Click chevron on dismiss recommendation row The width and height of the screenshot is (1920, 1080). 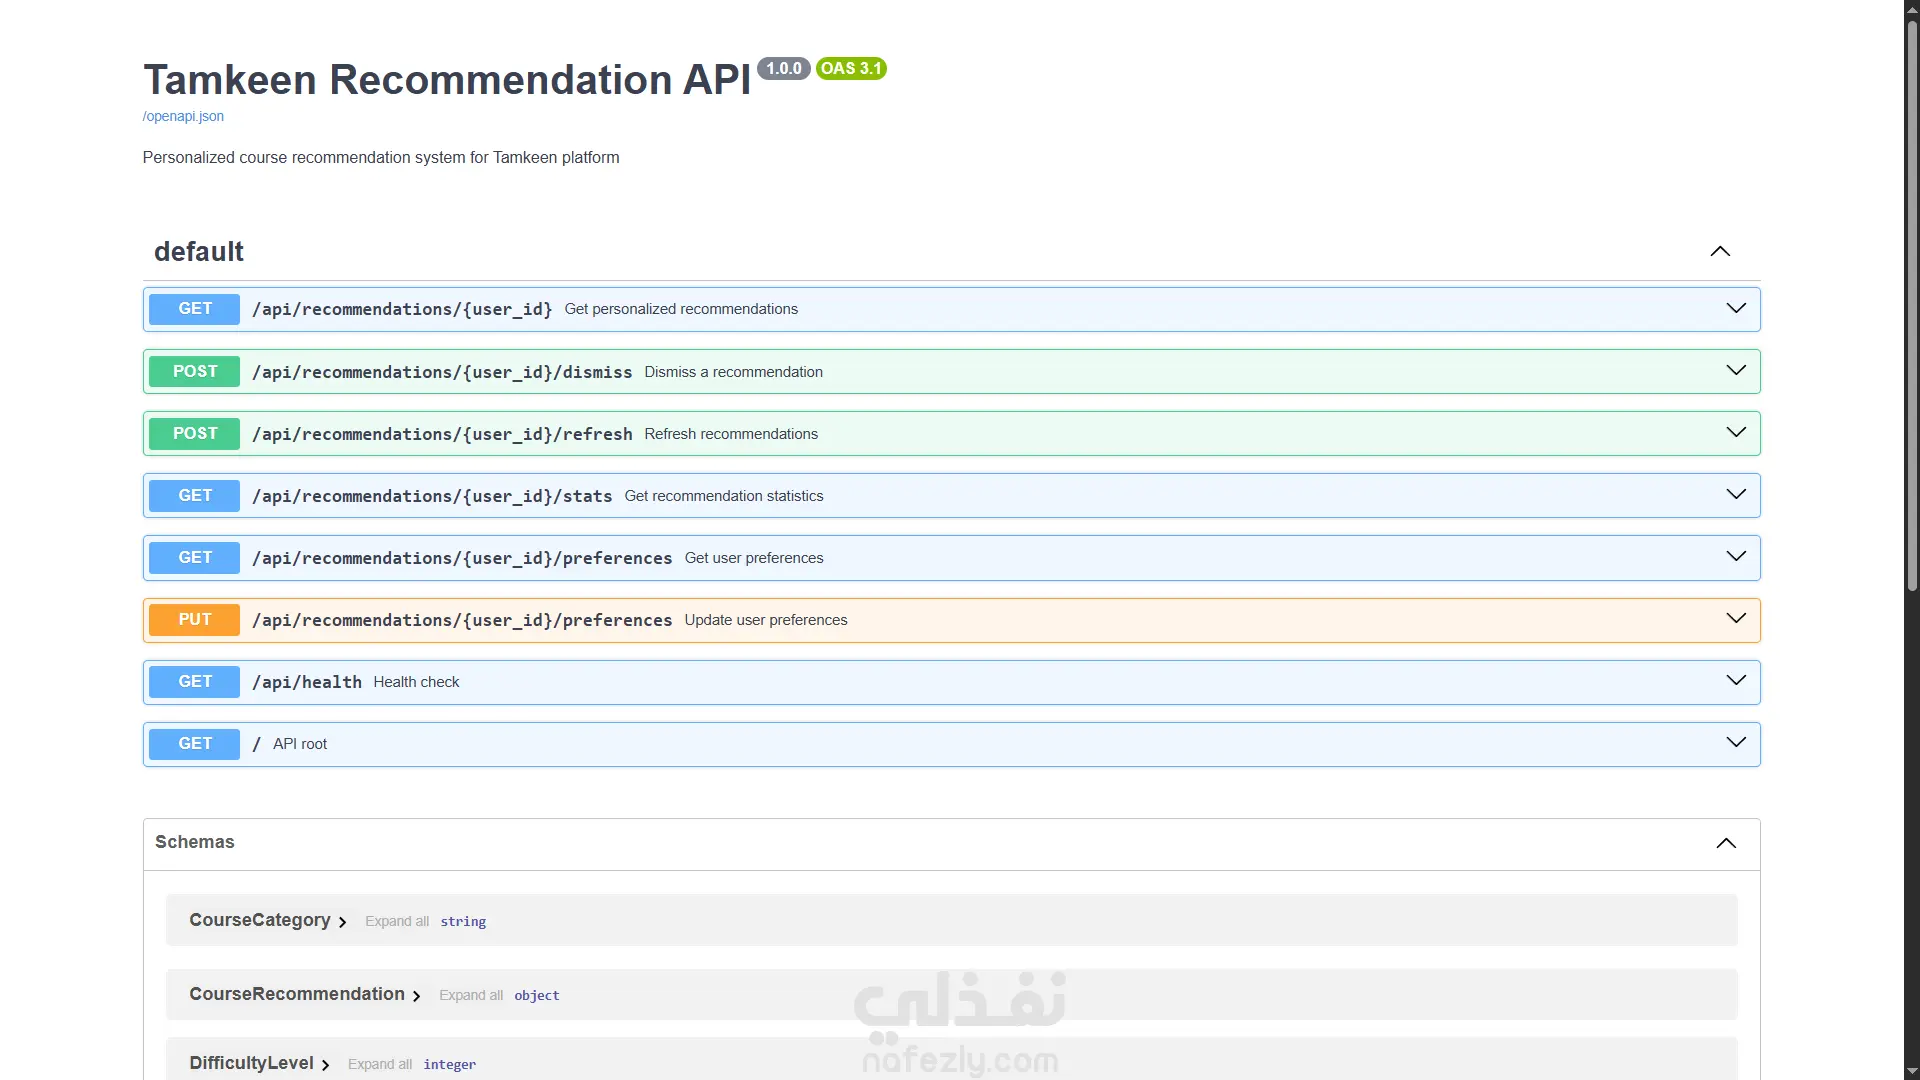(x=1735, y=371)
